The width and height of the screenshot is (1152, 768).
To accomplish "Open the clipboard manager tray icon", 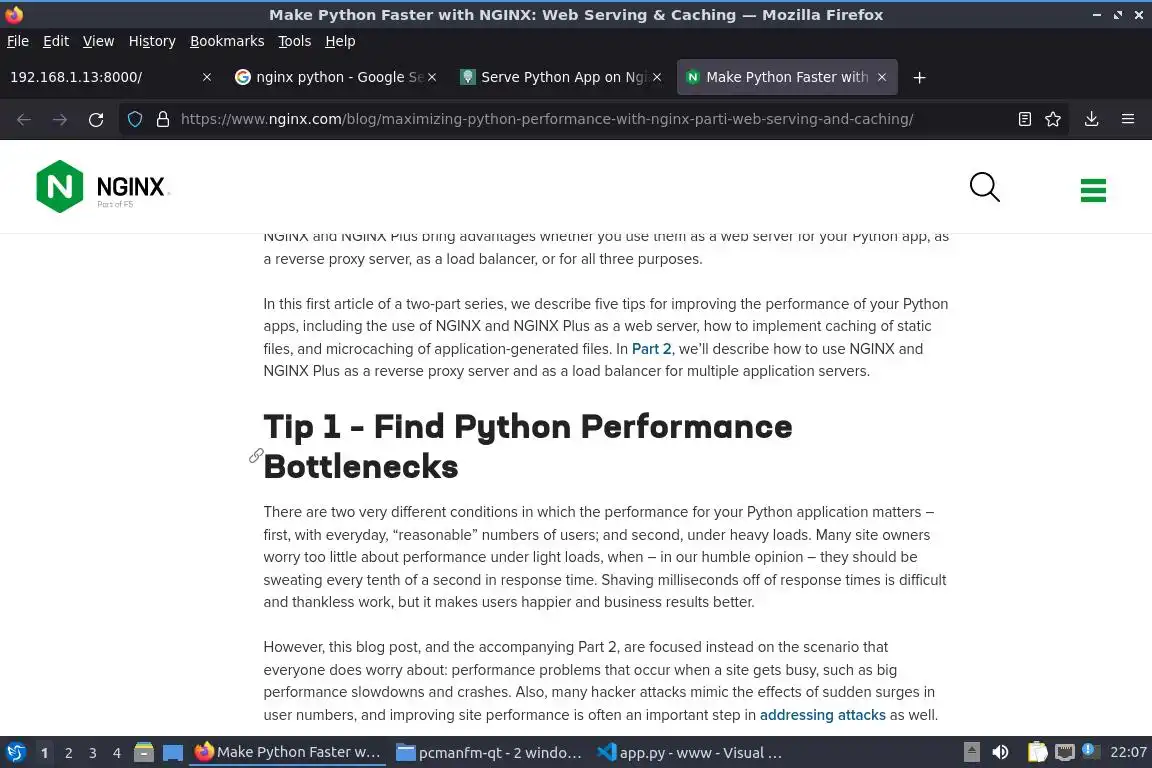I will coord(1037,752).
